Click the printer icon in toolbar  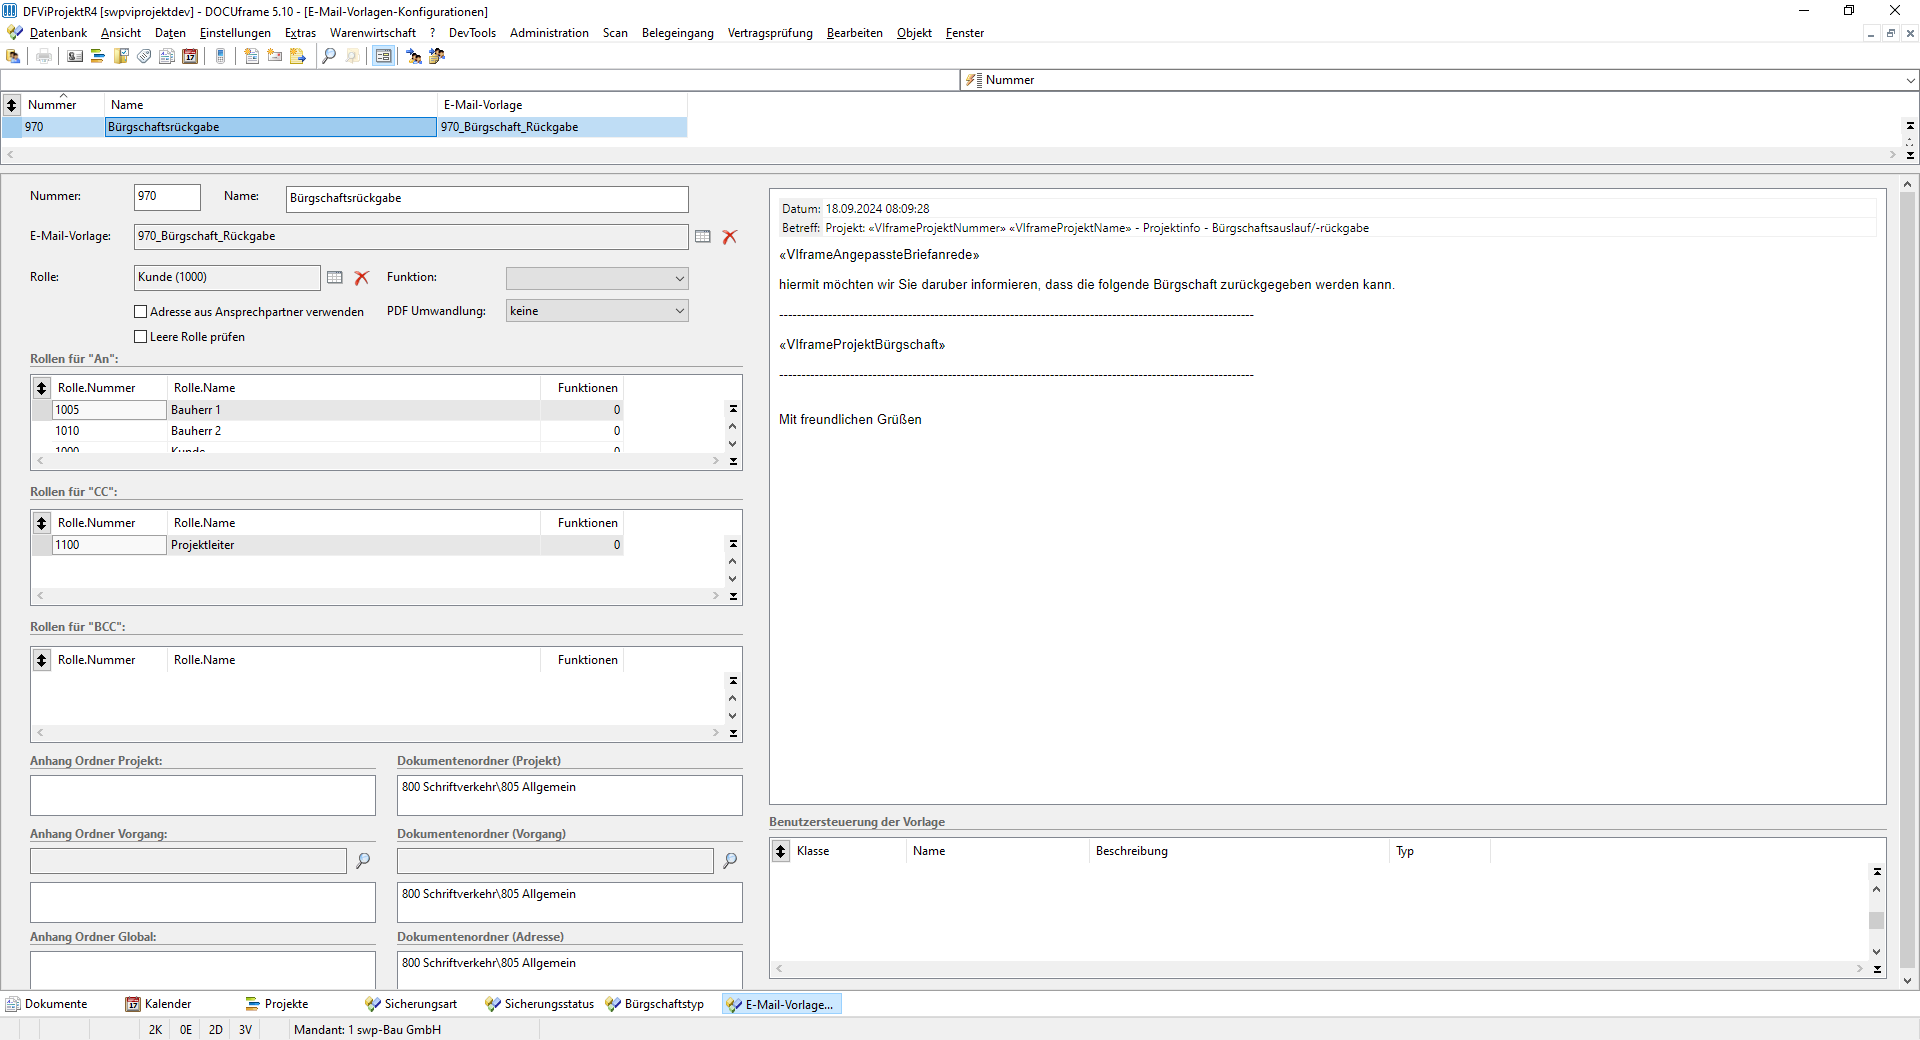point(44,56)
